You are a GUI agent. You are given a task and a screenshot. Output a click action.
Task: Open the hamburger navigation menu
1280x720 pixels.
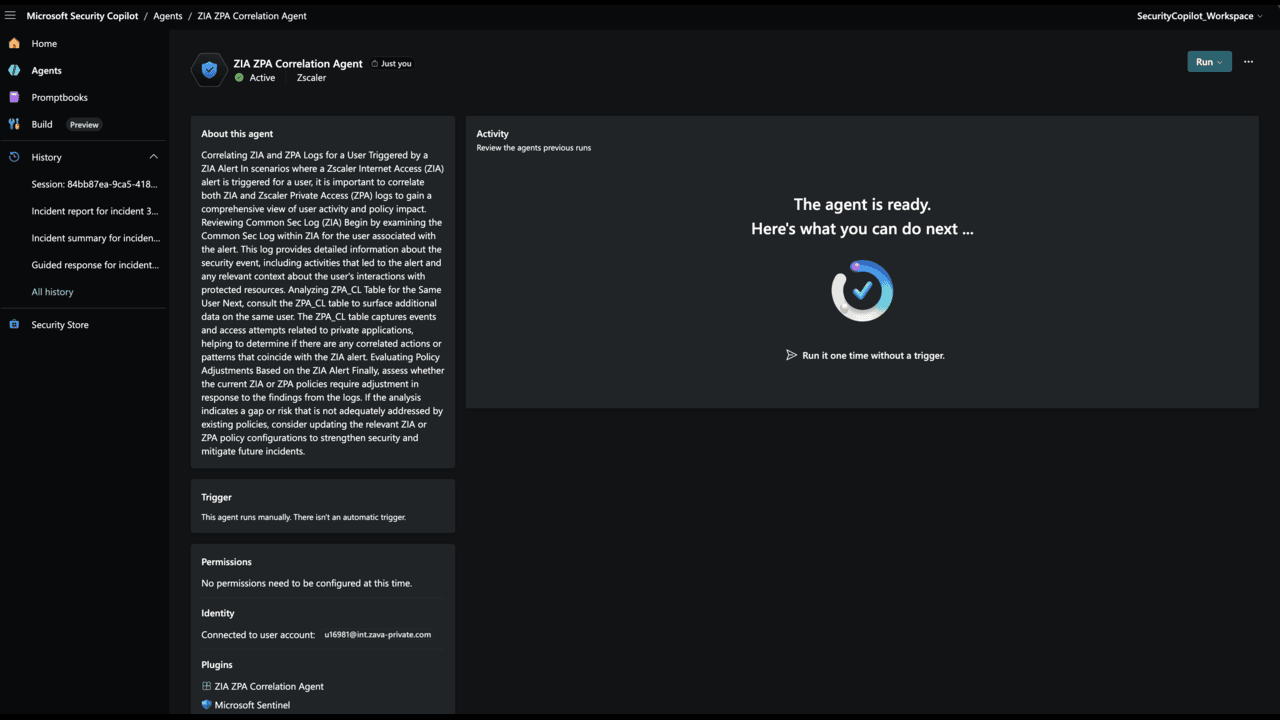click(x=10, y=16)
